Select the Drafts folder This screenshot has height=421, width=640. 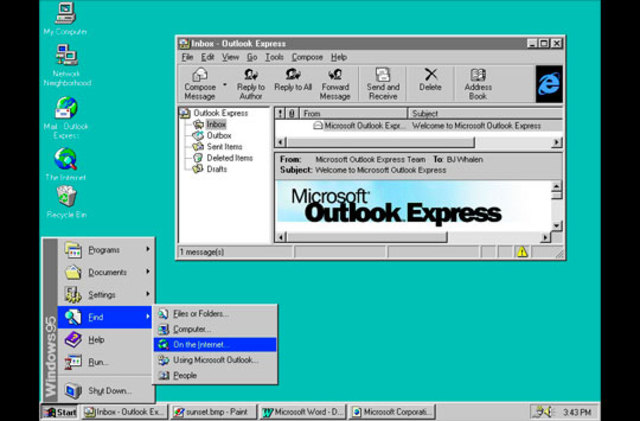click(210, 169)
